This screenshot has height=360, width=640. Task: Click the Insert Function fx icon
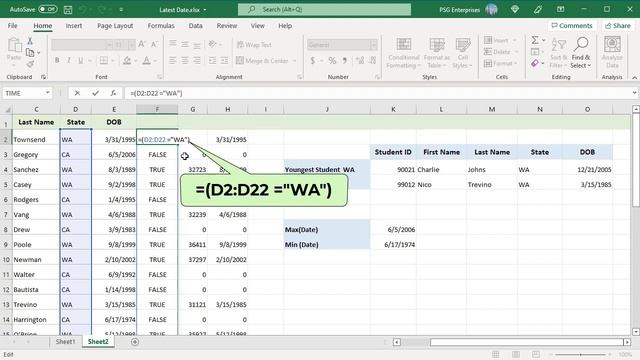pyautogui.click(x=113, y=93)
